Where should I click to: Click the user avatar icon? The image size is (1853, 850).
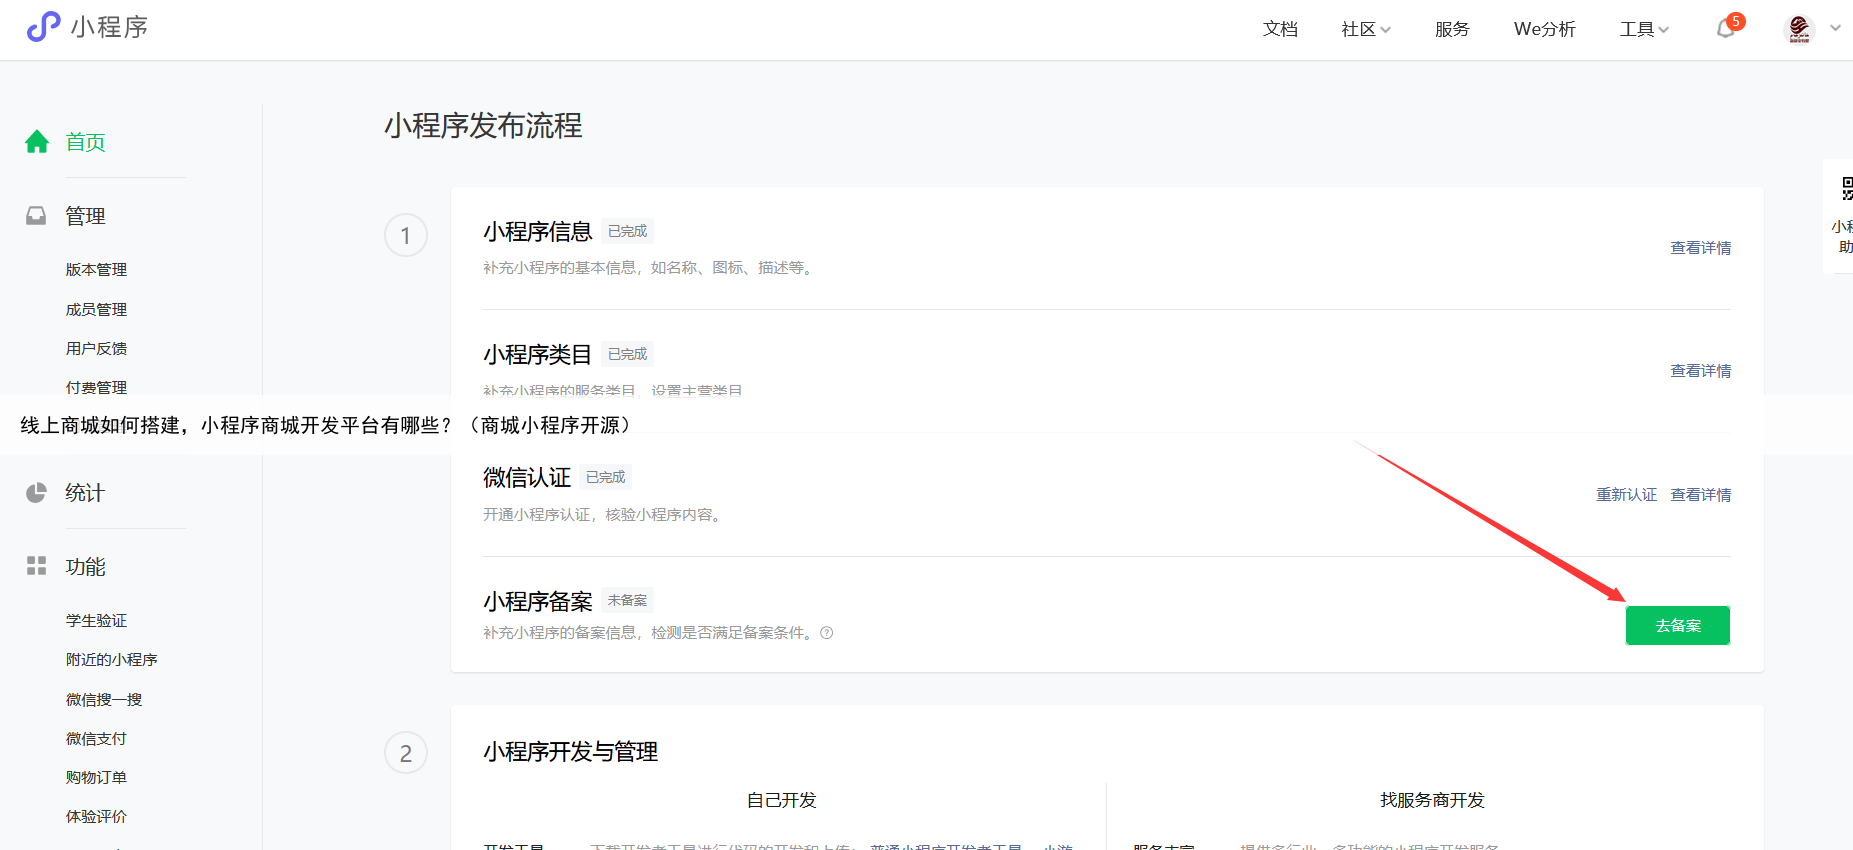pos(1799,29)
